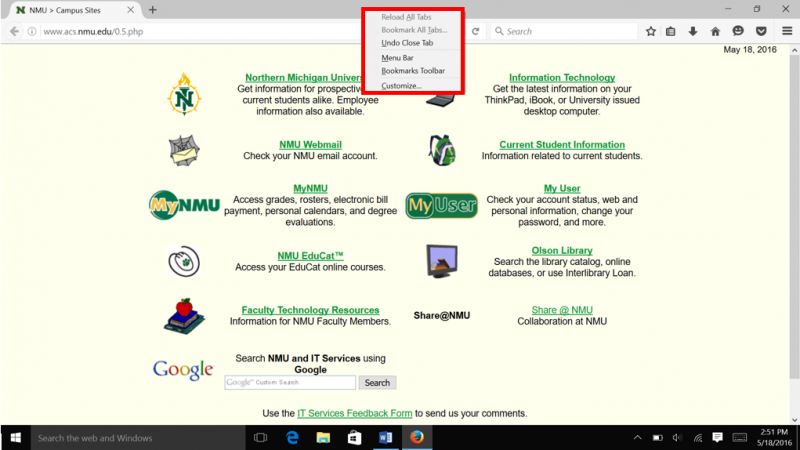
Task: Choose Bookmark All Tabs in context menu
Action: 414,30
